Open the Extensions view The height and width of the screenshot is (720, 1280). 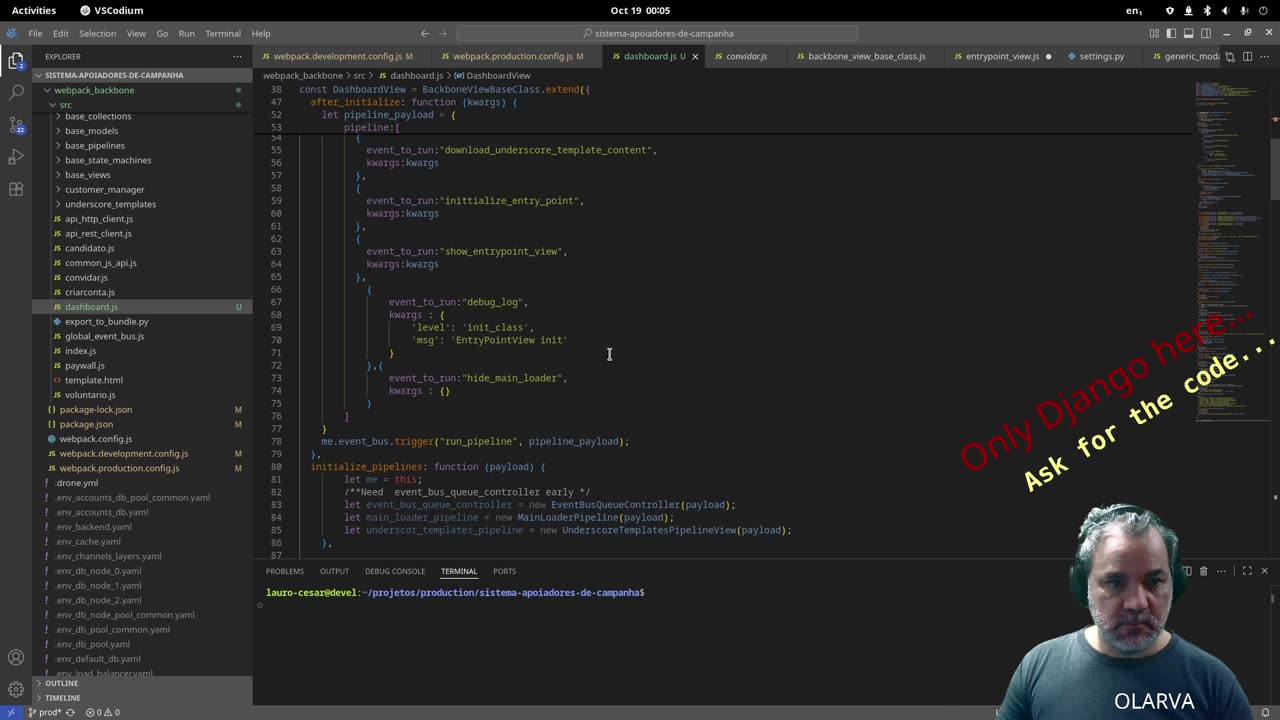[x=16, y=189]
